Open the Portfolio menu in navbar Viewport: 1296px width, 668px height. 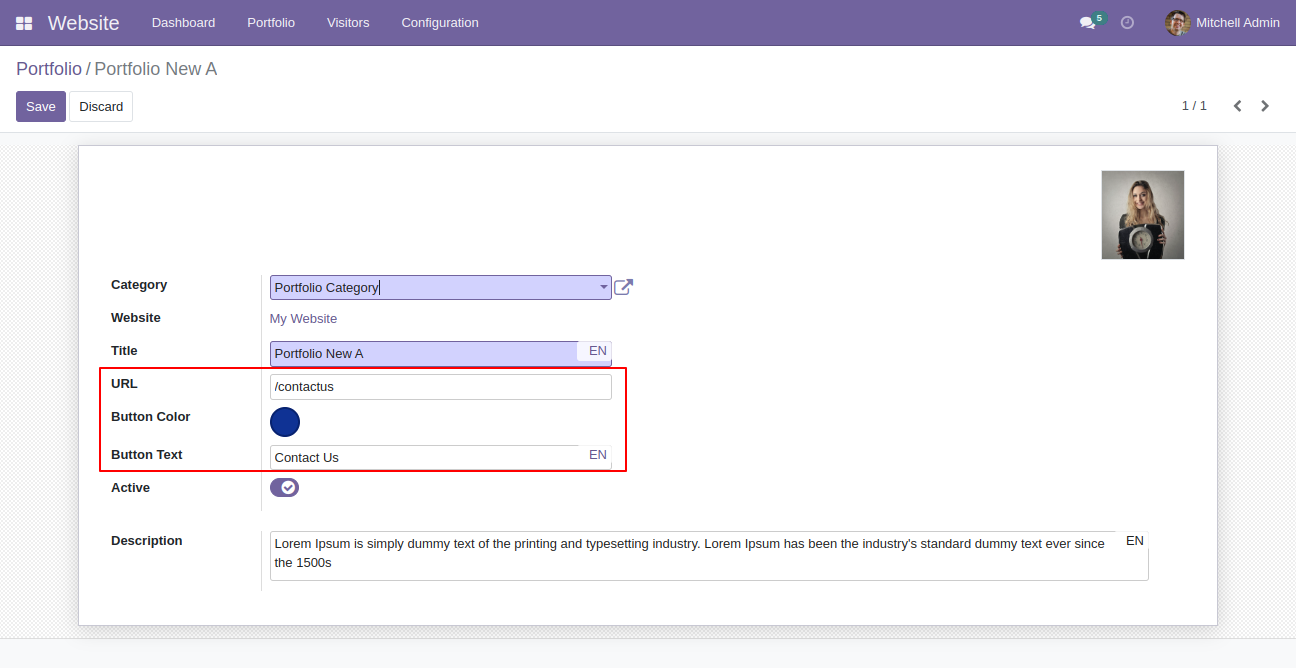[x=271, y=23]
